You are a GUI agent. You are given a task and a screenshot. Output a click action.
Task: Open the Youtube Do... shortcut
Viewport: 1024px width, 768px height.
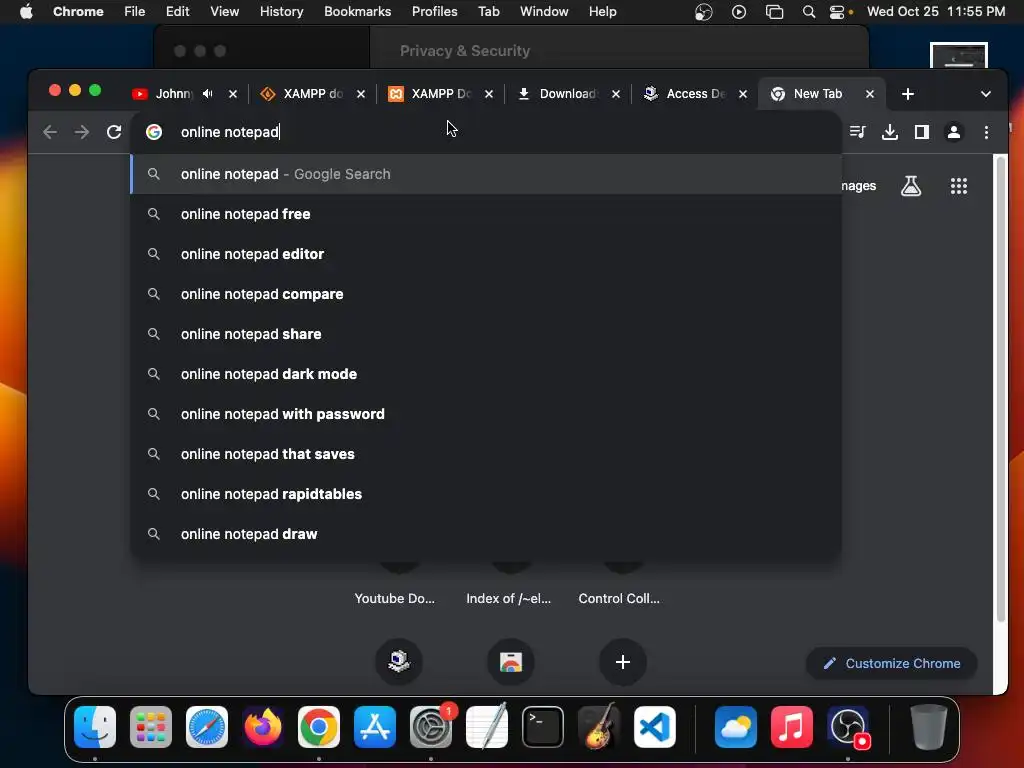coord(394,599)
